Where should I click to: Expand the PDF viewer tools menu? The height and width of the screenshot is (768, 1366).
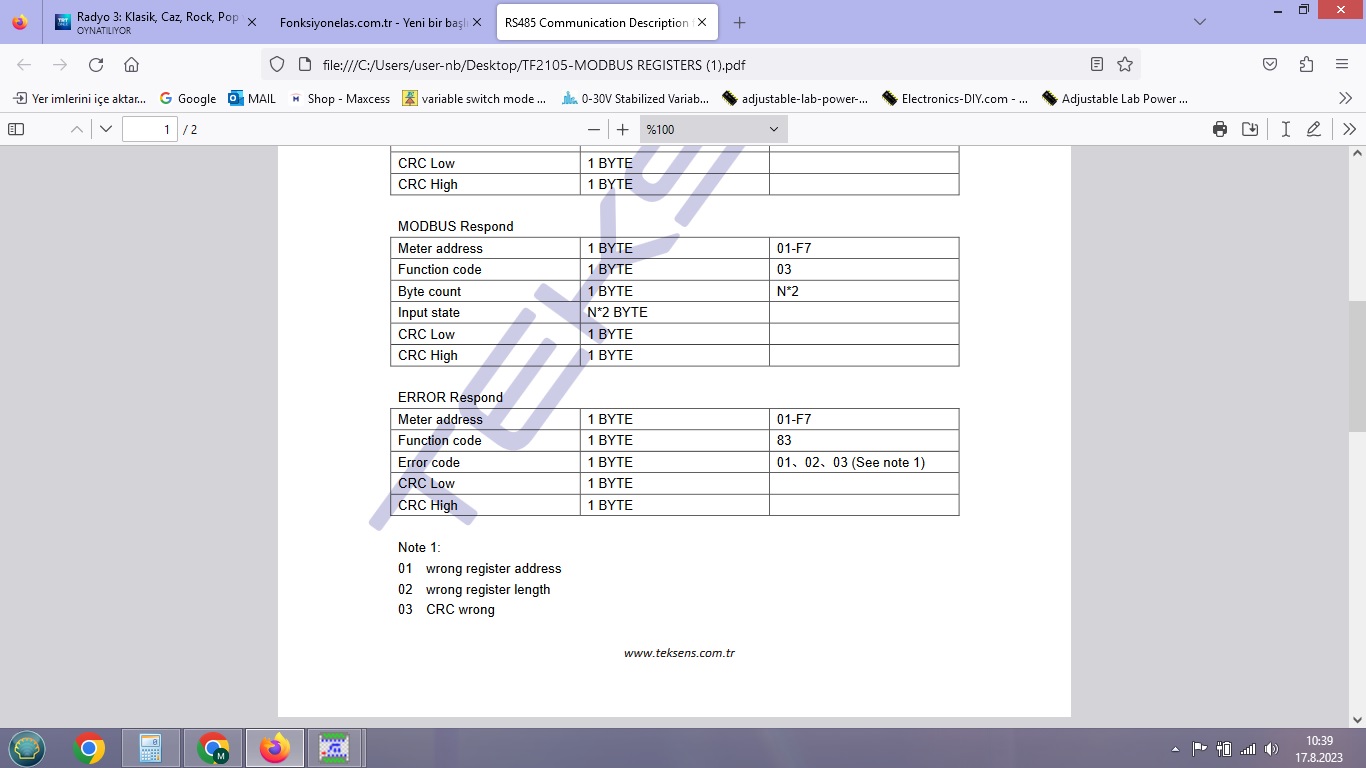click(1349, 129)
